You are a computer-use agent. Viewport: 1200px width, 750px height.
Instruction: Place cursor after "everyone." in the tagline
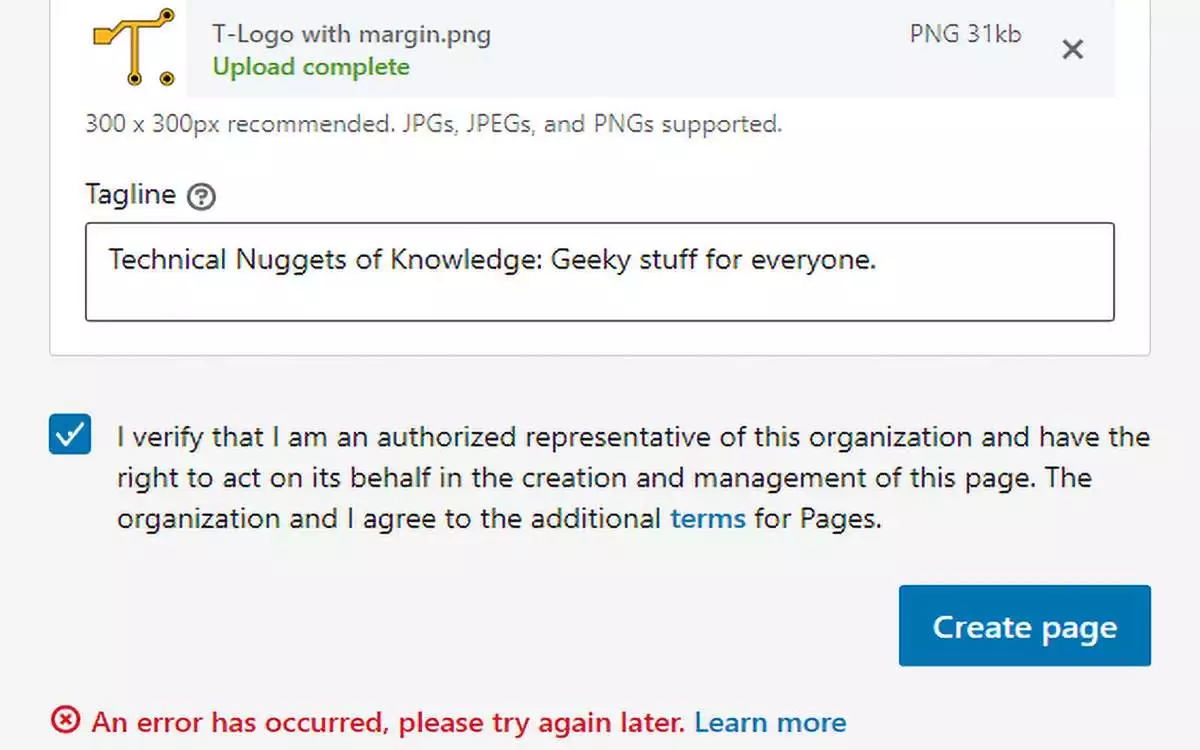[x=879, y=260]
